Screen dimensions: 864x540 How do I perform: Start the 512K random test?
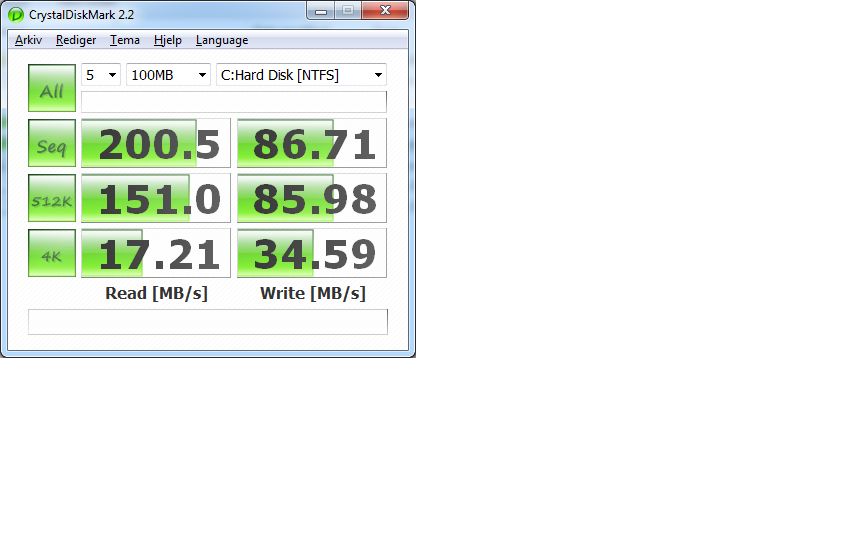click(x=52, y=198)
